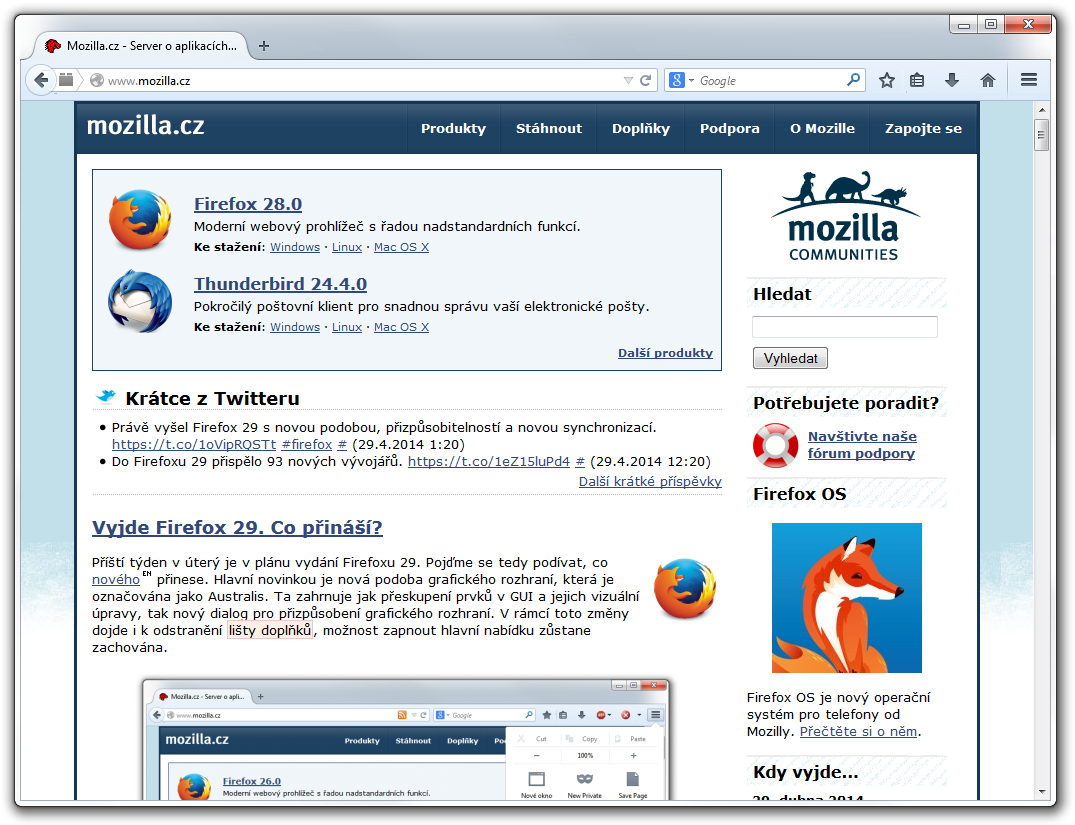Viewport: 1075px width, 825px height.
Task: Click the Firefox logo icon next to Firefox 28.0
Action: click(140, 219)
